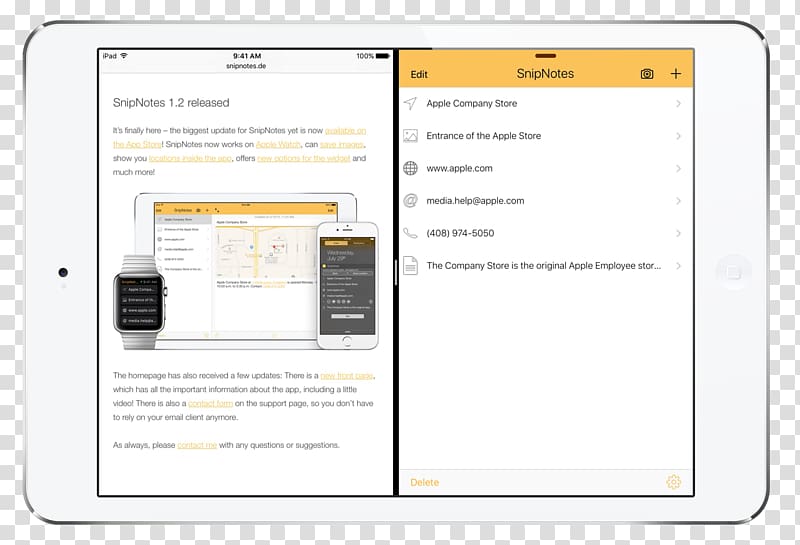The height and width of the screenshot is (545, 800).
Task: Click globe icon beside www.apple.com
Action: pyautogui.click(x=410, y=168)
